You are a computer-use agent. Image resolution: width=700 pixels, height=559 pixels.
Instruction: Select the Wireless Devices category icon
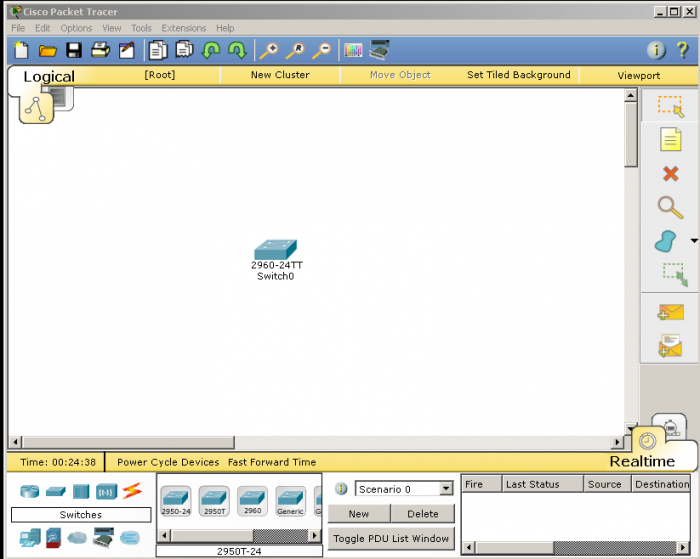106,492
